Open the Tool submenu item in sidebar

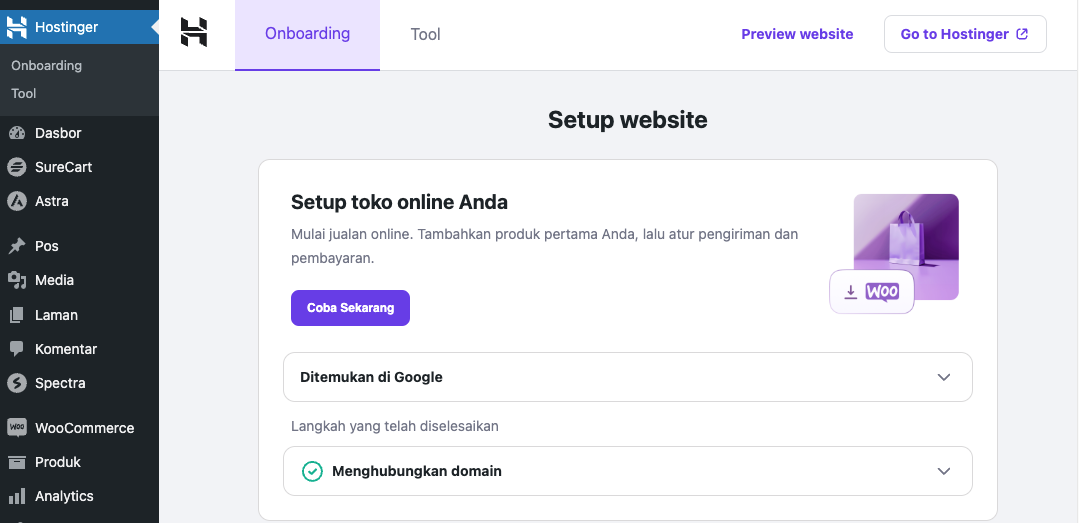[24, 93]
